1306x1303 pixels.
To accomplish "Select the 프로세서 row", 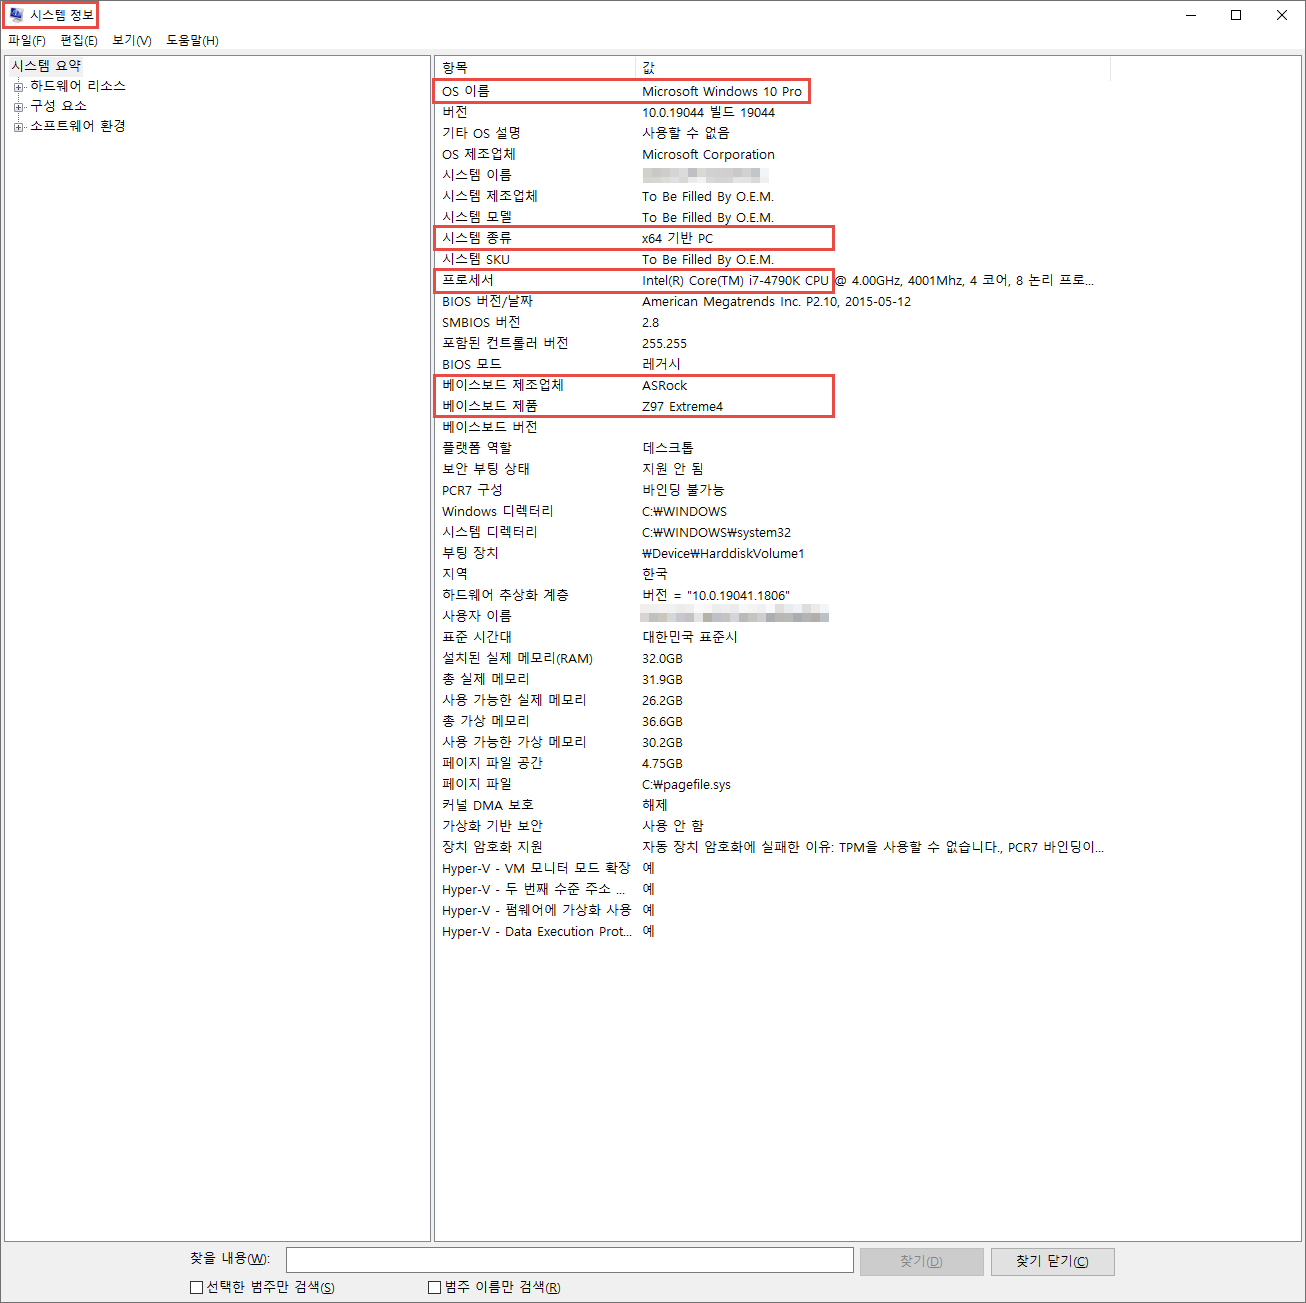I will 773,280.
